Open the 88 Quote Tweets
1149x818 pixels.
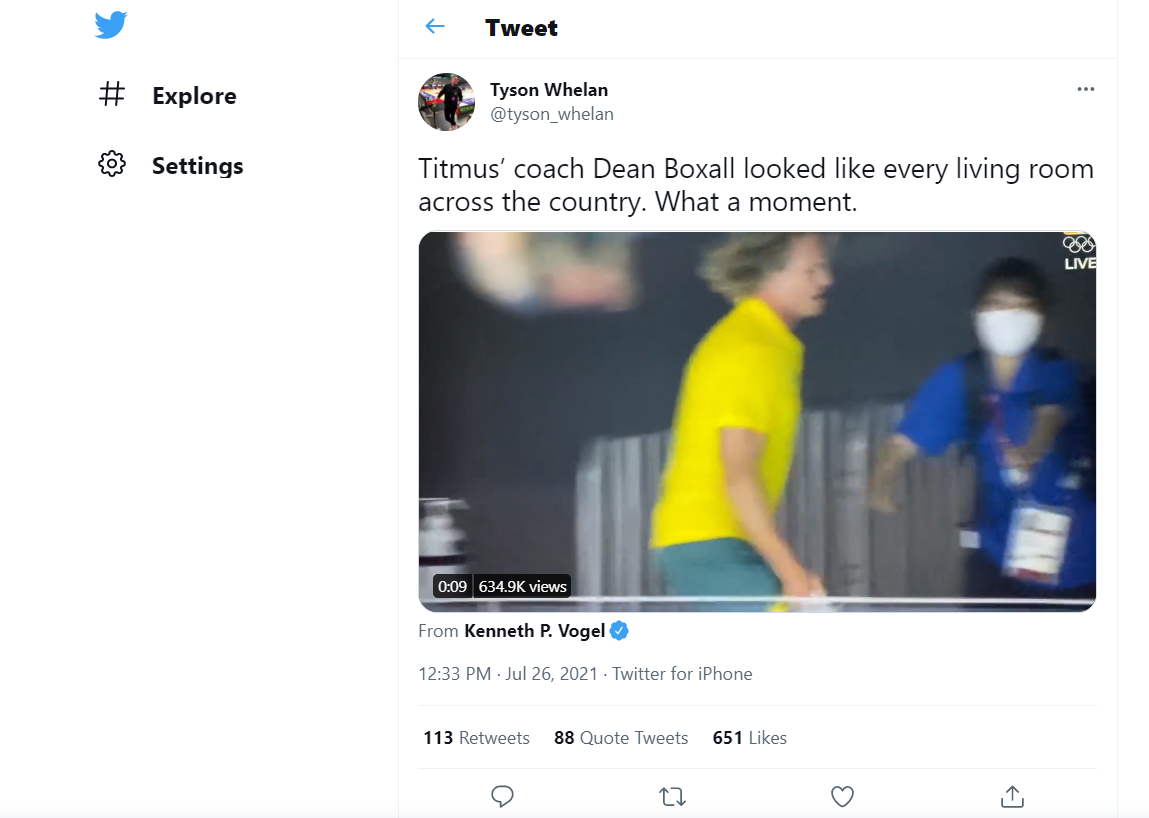pyautogui.click(x=620, y=737)
